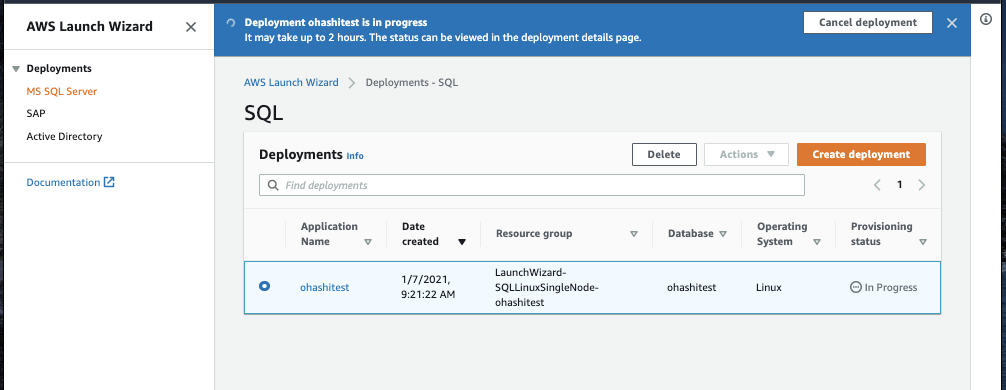This screenshot has height=390, width=1006.
Task: Open the Actions dropdown
Action: coord(747,155)
